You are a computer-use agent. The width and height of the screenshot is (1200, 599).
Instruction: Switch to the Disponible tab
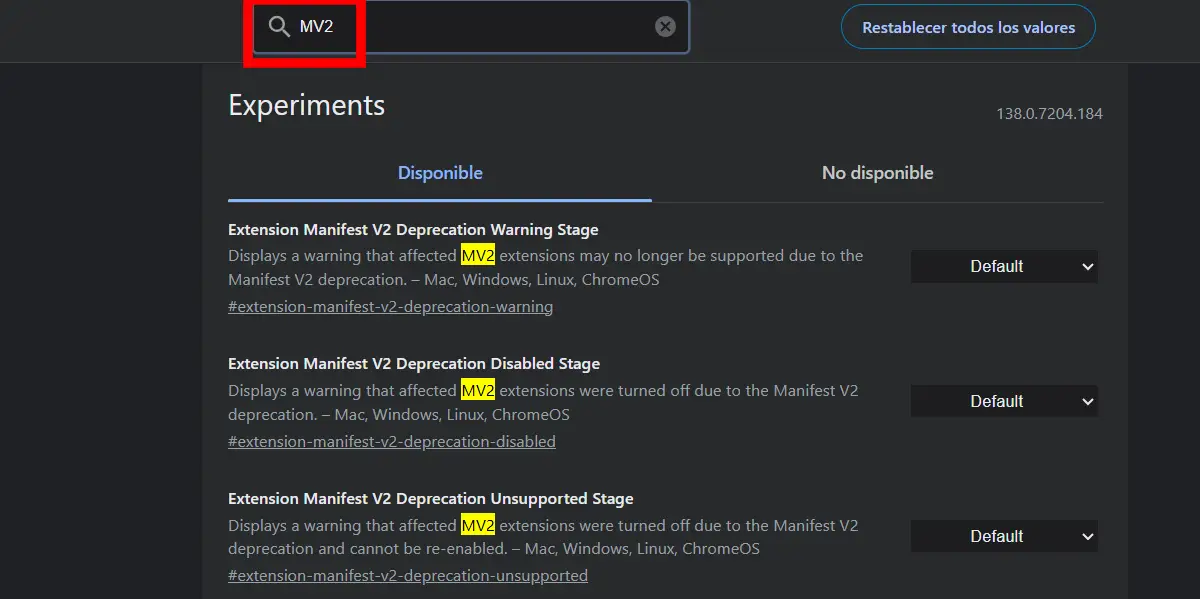(x=440, y=173)
